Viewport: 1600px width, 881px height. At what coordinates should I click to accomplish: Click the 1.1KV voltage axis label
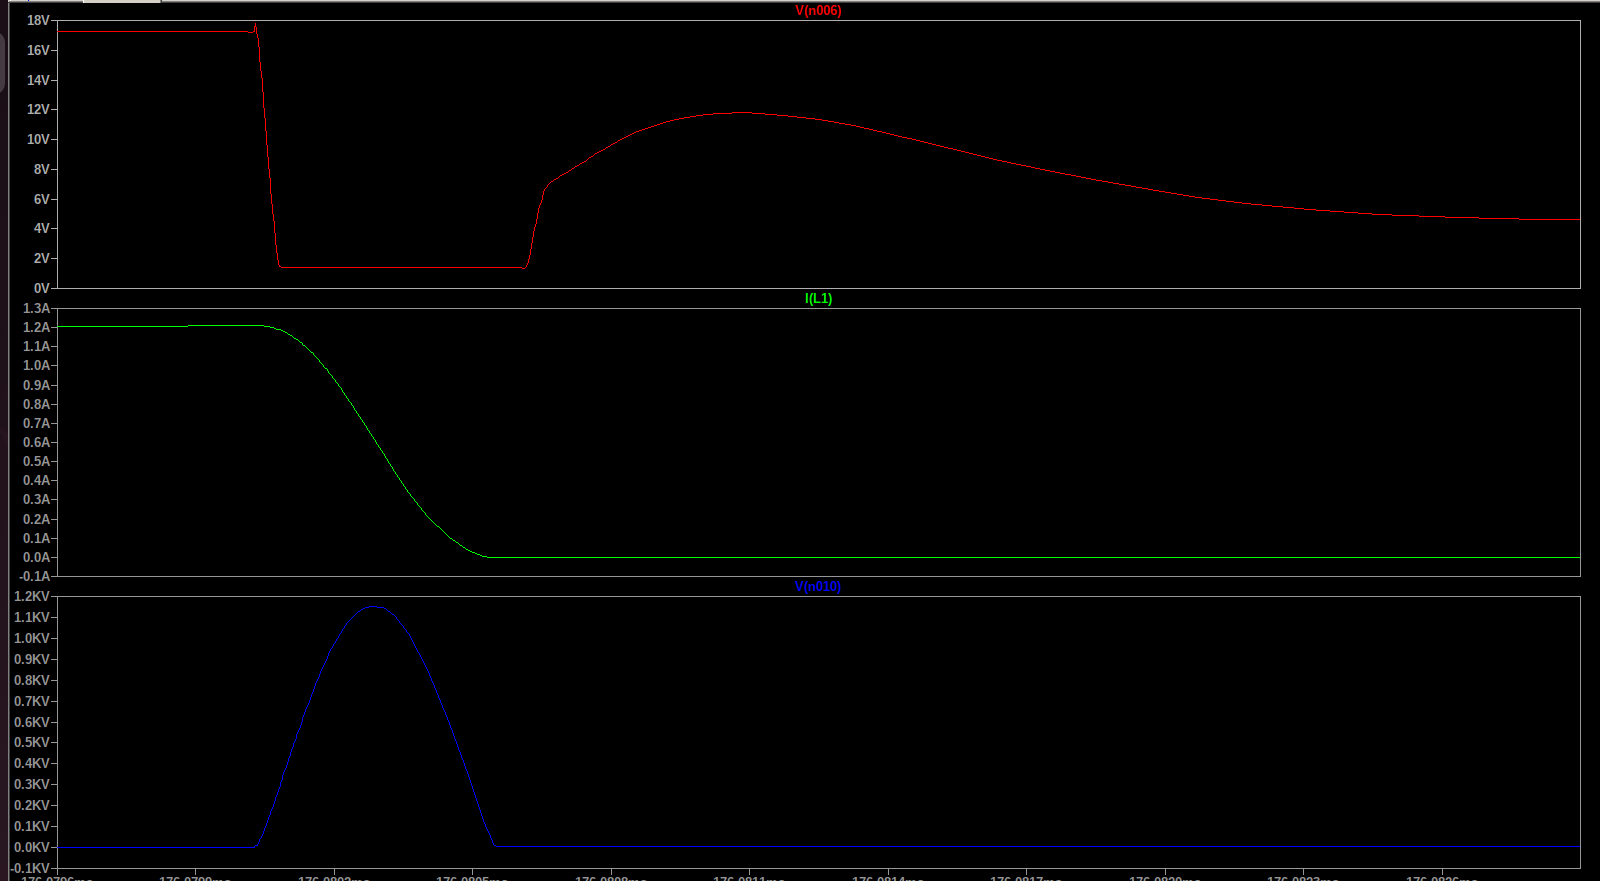point(32,617)
